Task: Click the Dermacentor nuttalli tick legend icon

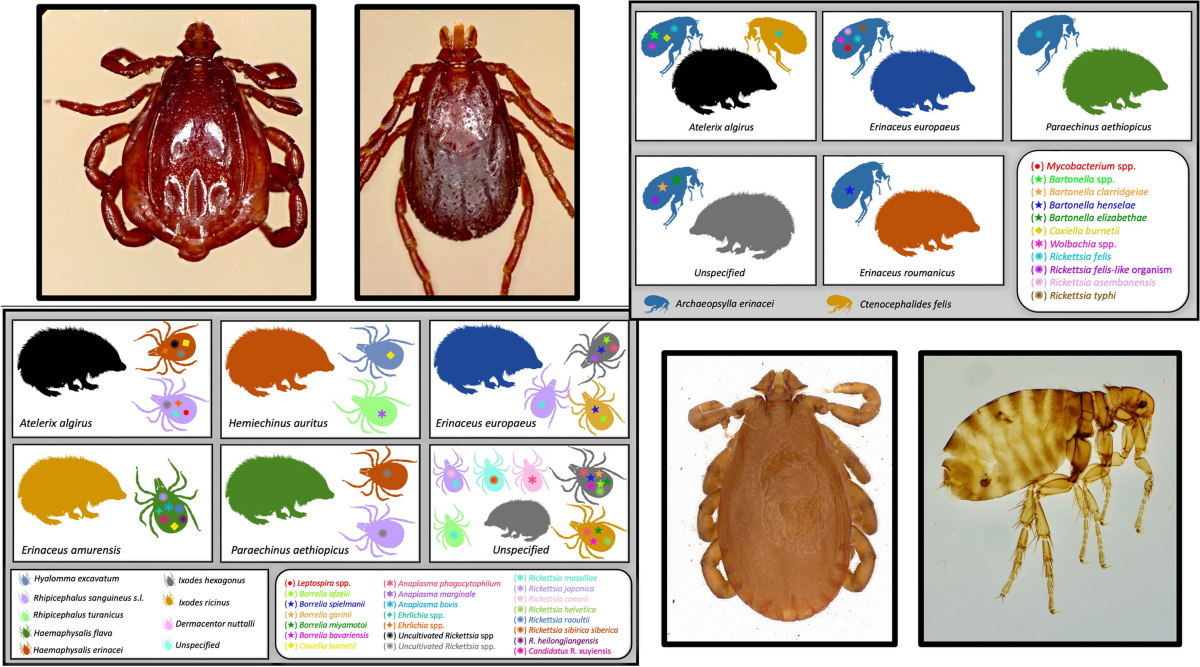Action: click(x=167, y=624)
